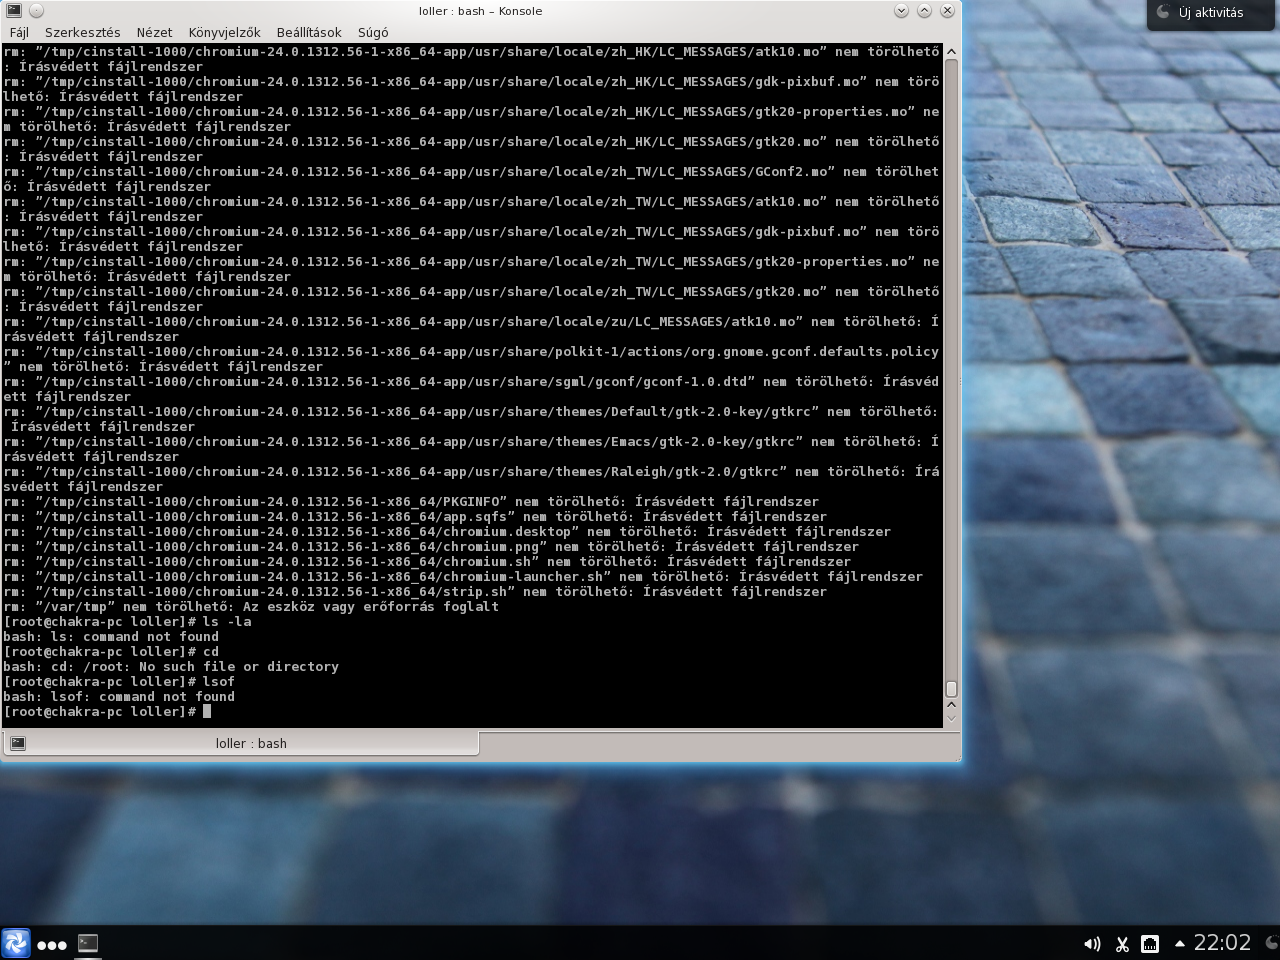
Task: Open the Fájl menu
Action: 19,32
